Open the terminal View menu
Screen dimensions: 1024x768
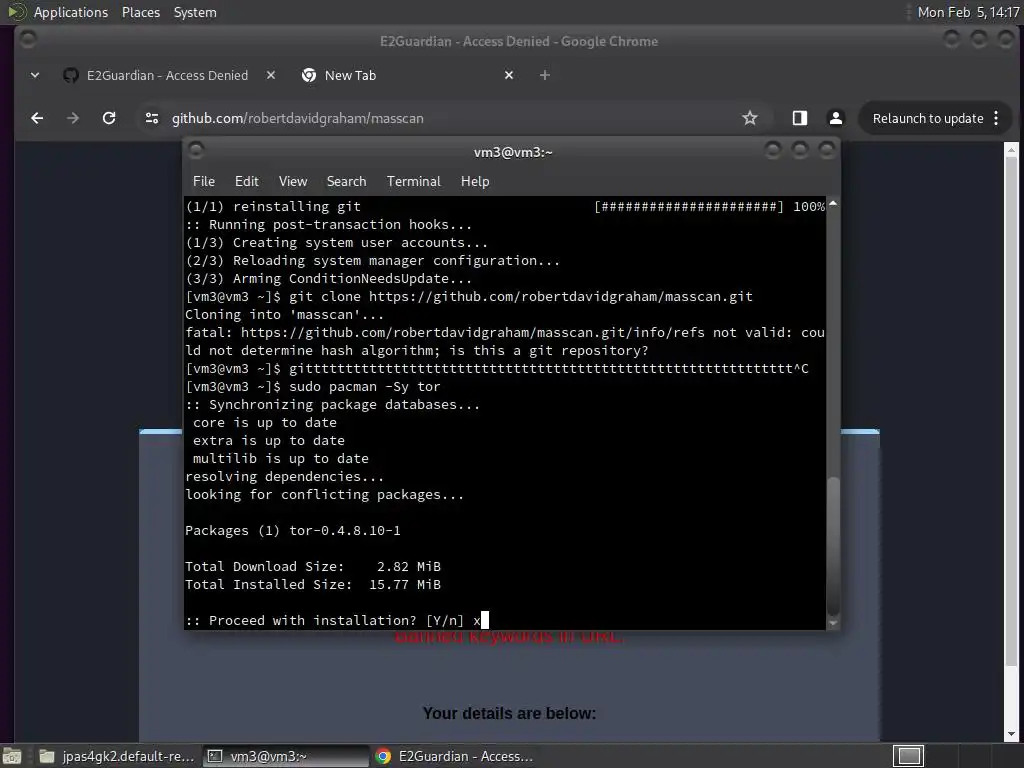click(293, 182)
